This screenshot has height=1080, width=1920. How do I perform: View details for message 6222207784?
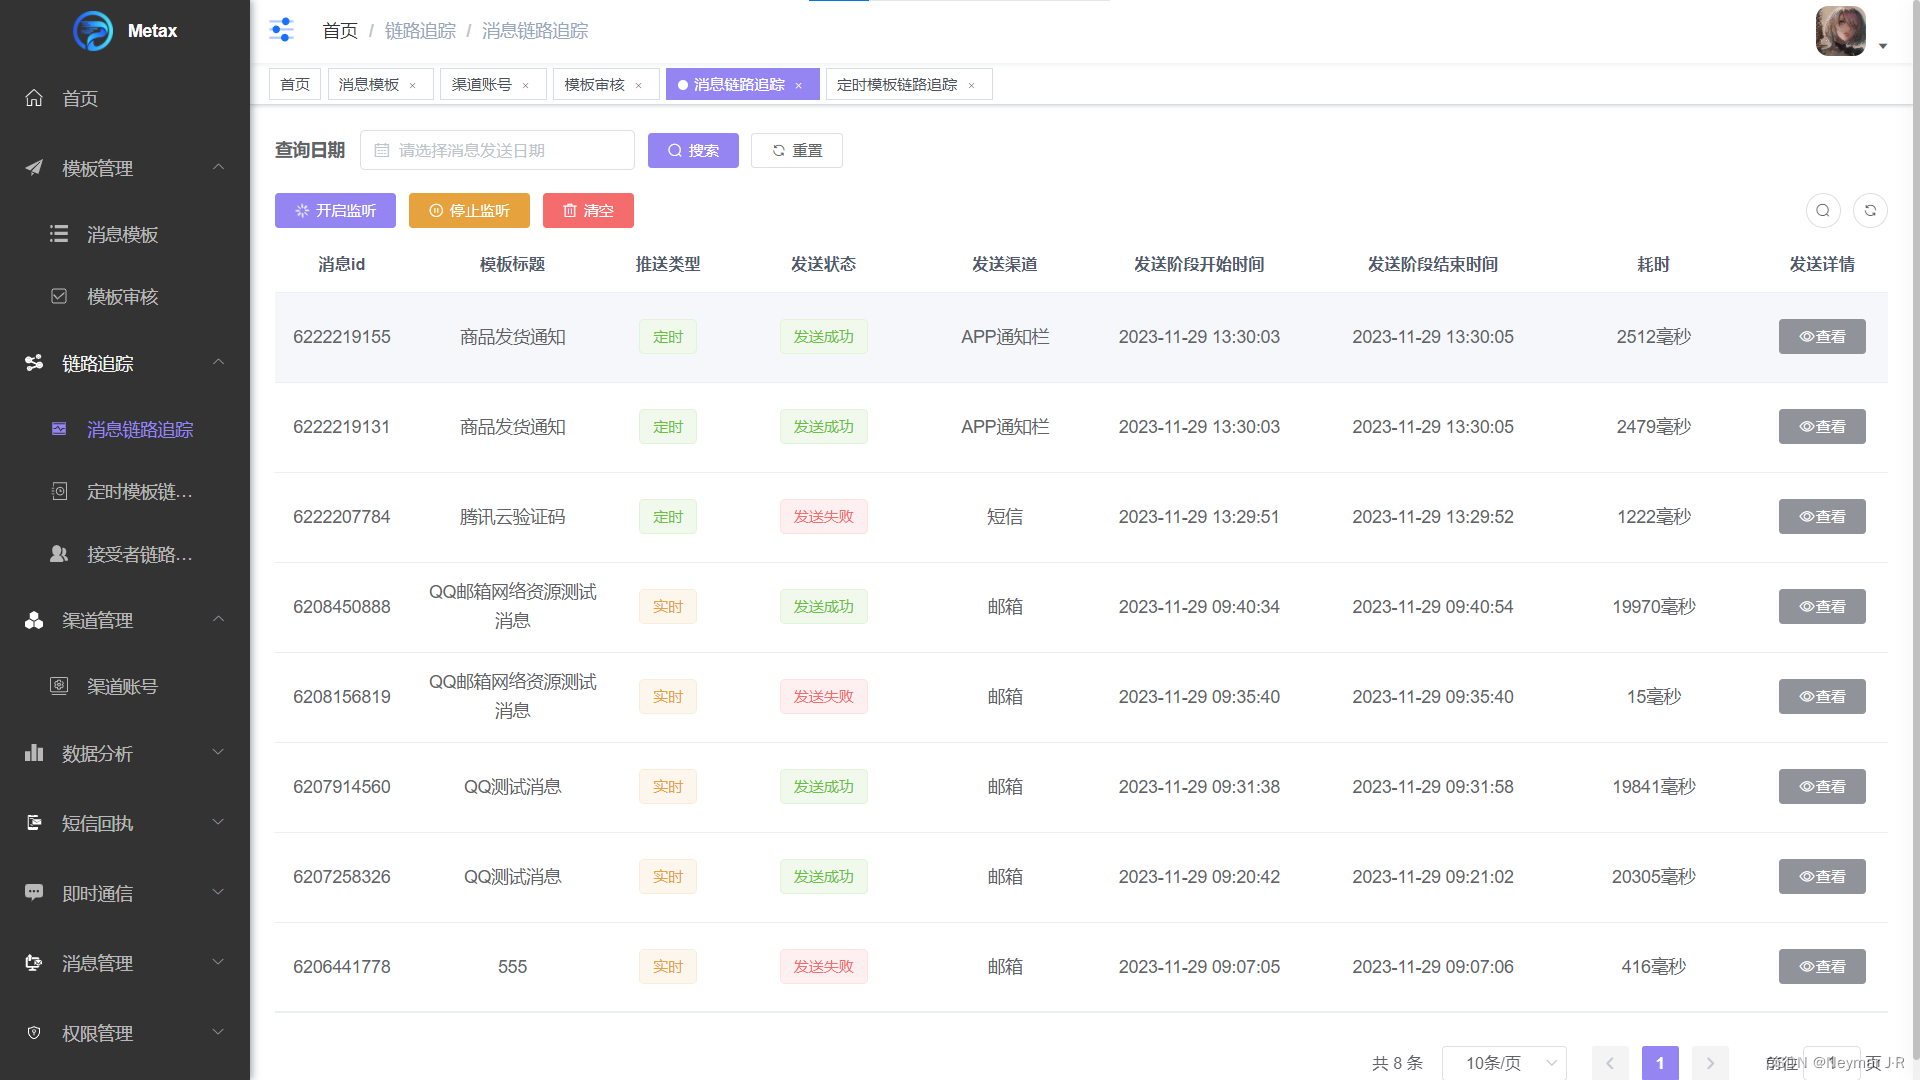1821,516
